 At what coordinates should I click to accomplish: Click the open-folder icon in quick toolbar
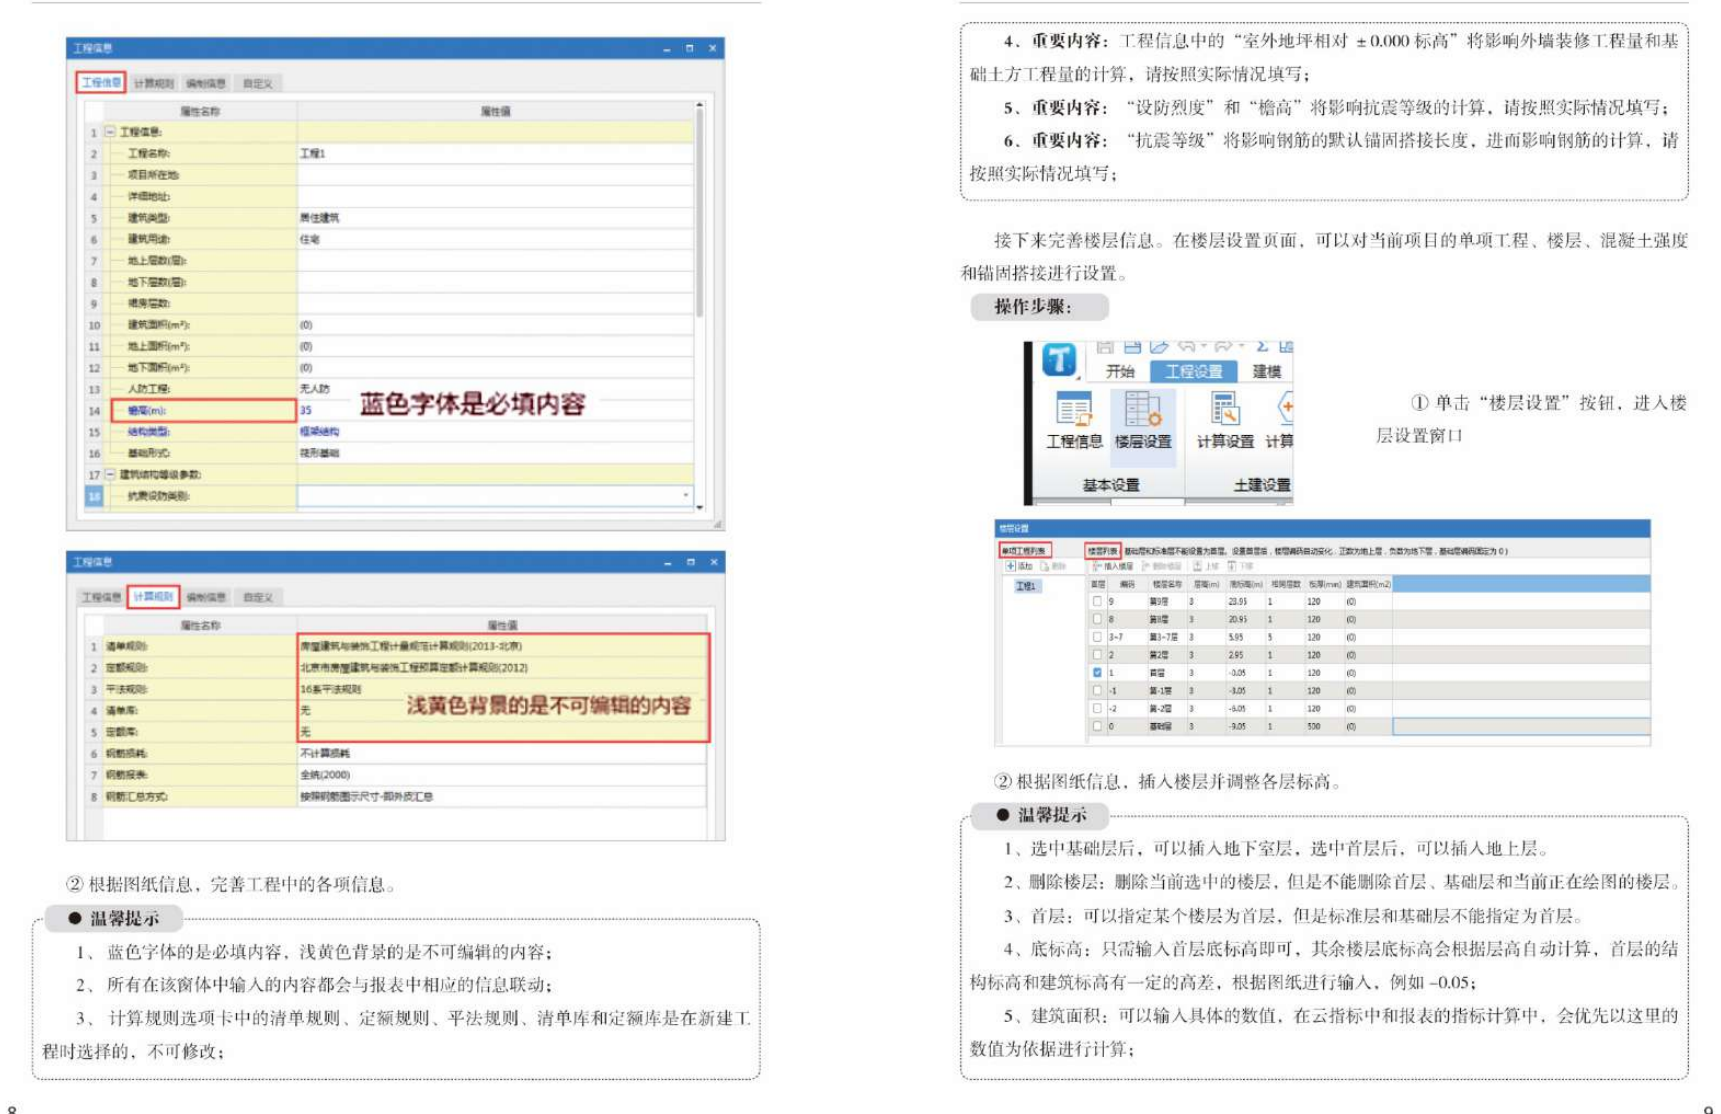[x=1159, y=347]
